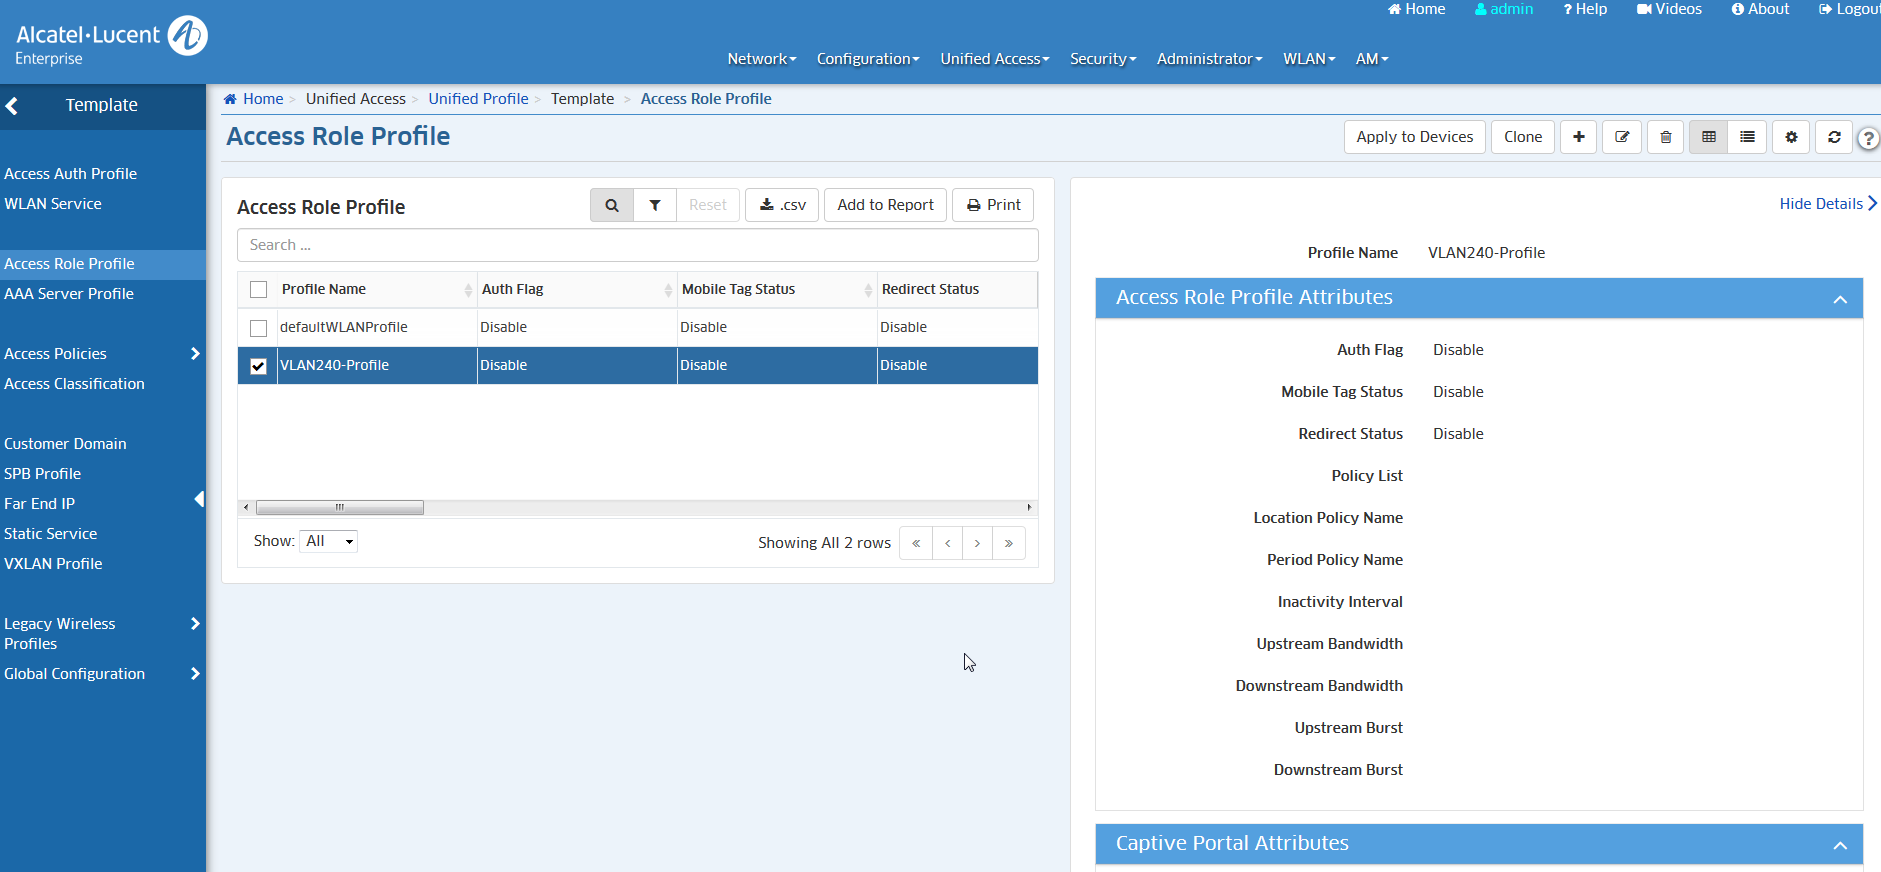Uncheck the VLAN240-Profile row checkbox
The height and width of the screenshot is (872, 1881).
click(259, 366)
